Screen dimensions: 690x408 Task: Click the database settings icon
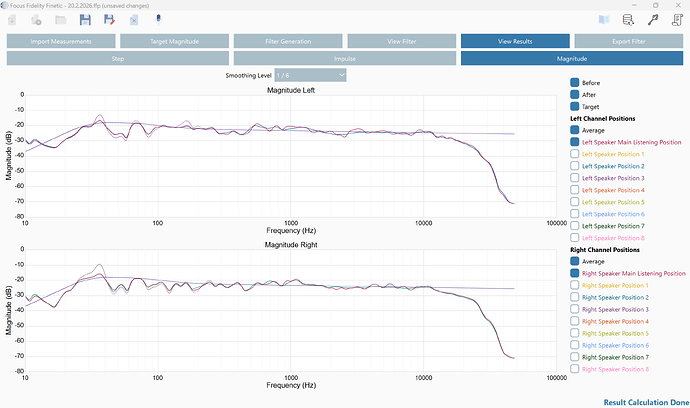[628, 20]
